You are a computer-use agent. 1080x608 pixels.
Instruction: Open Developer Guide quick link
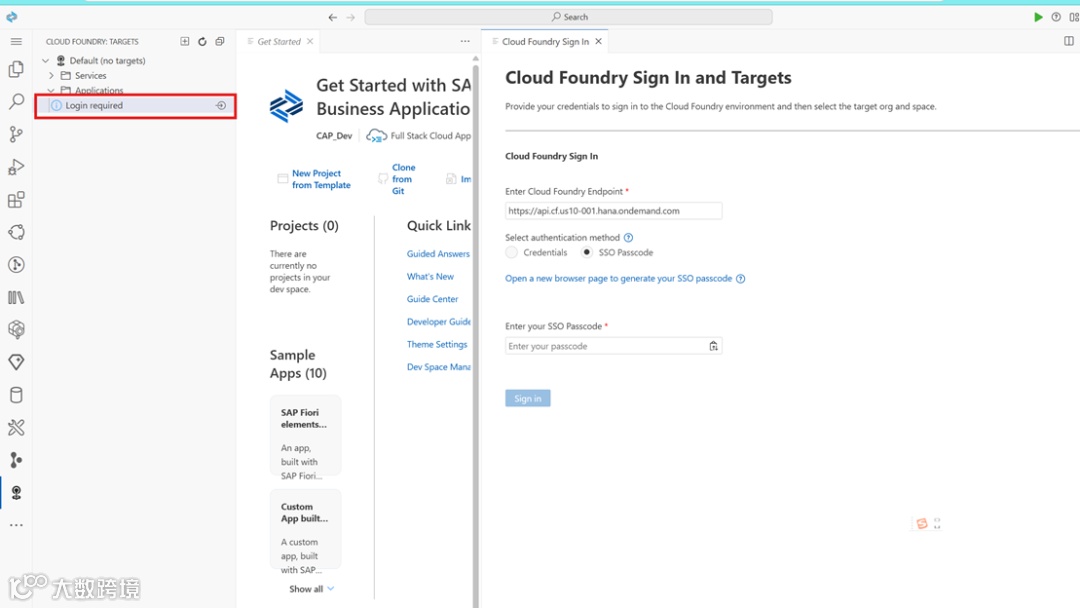(439, 322)
